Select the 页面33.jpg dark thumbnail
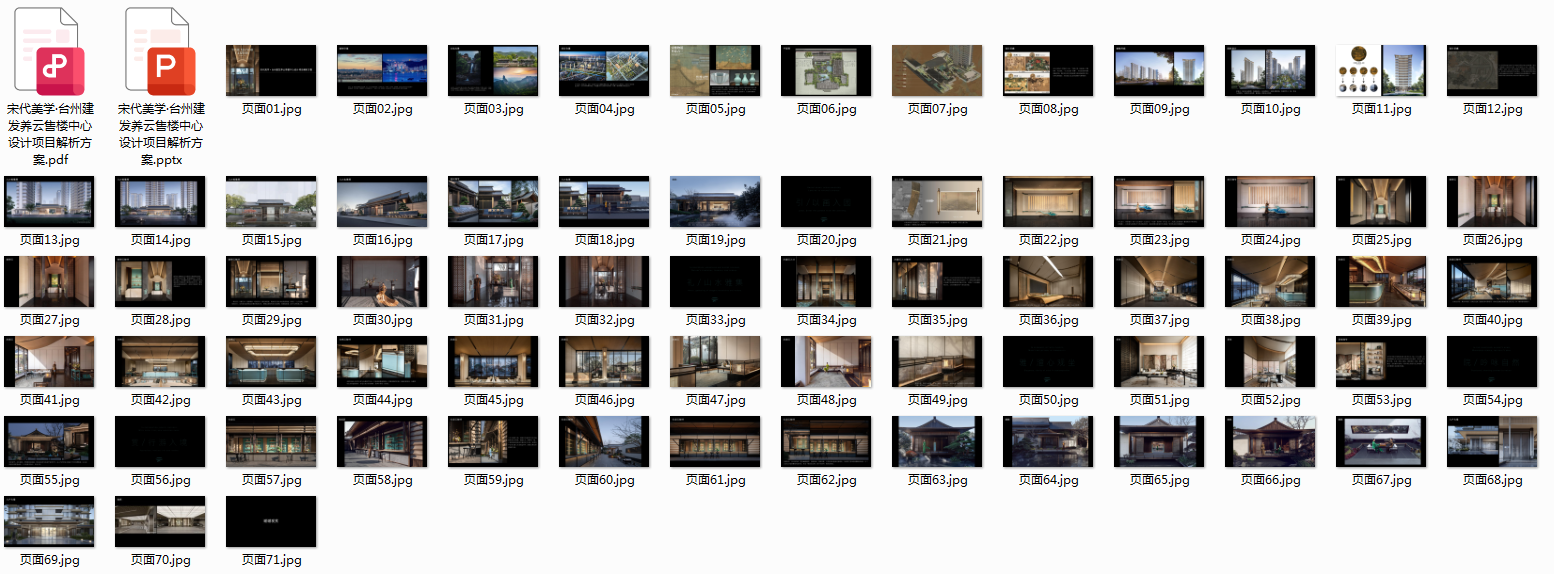1554x574 pixels. (x=715, y=281)
